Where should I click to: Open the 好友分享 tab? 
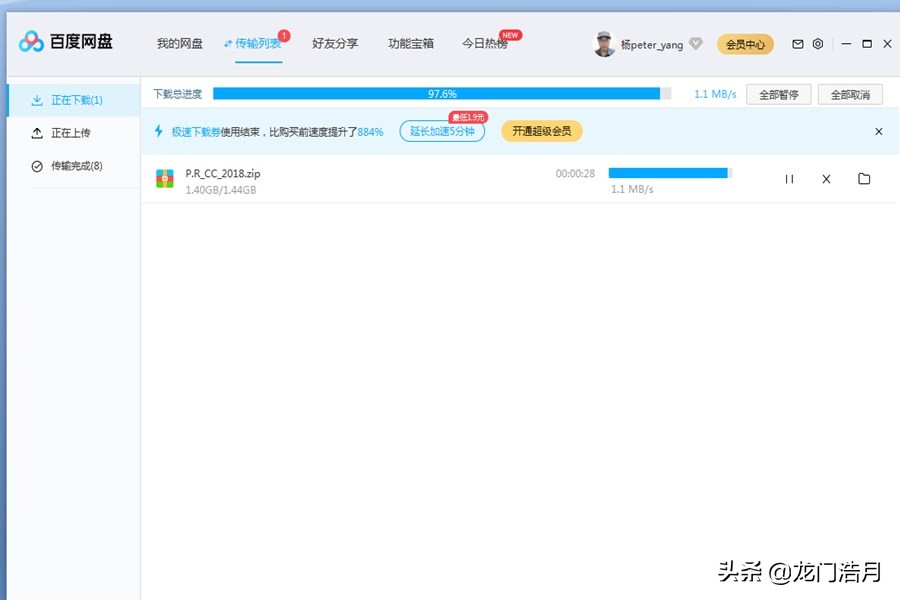pos(335,44)
